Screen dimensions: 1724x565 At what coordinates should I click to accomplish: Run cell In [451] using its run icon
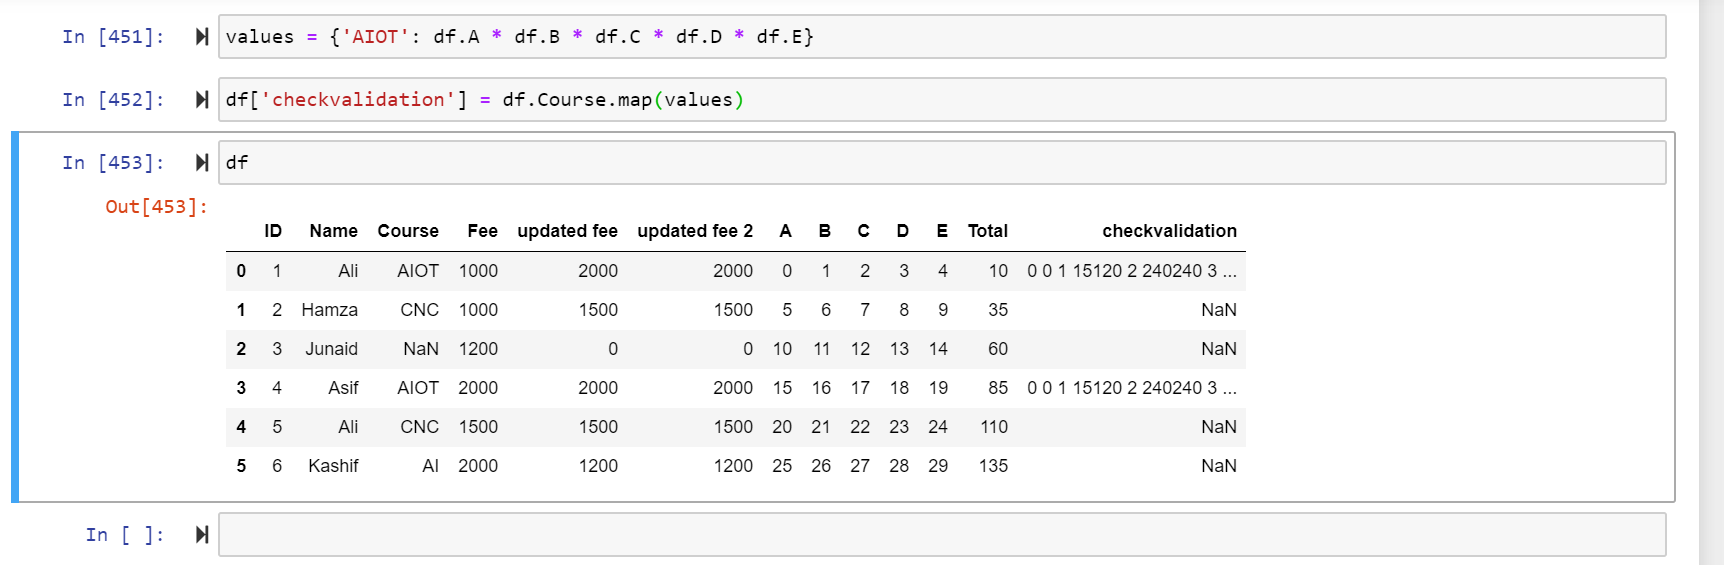click(x=202, y=37)
